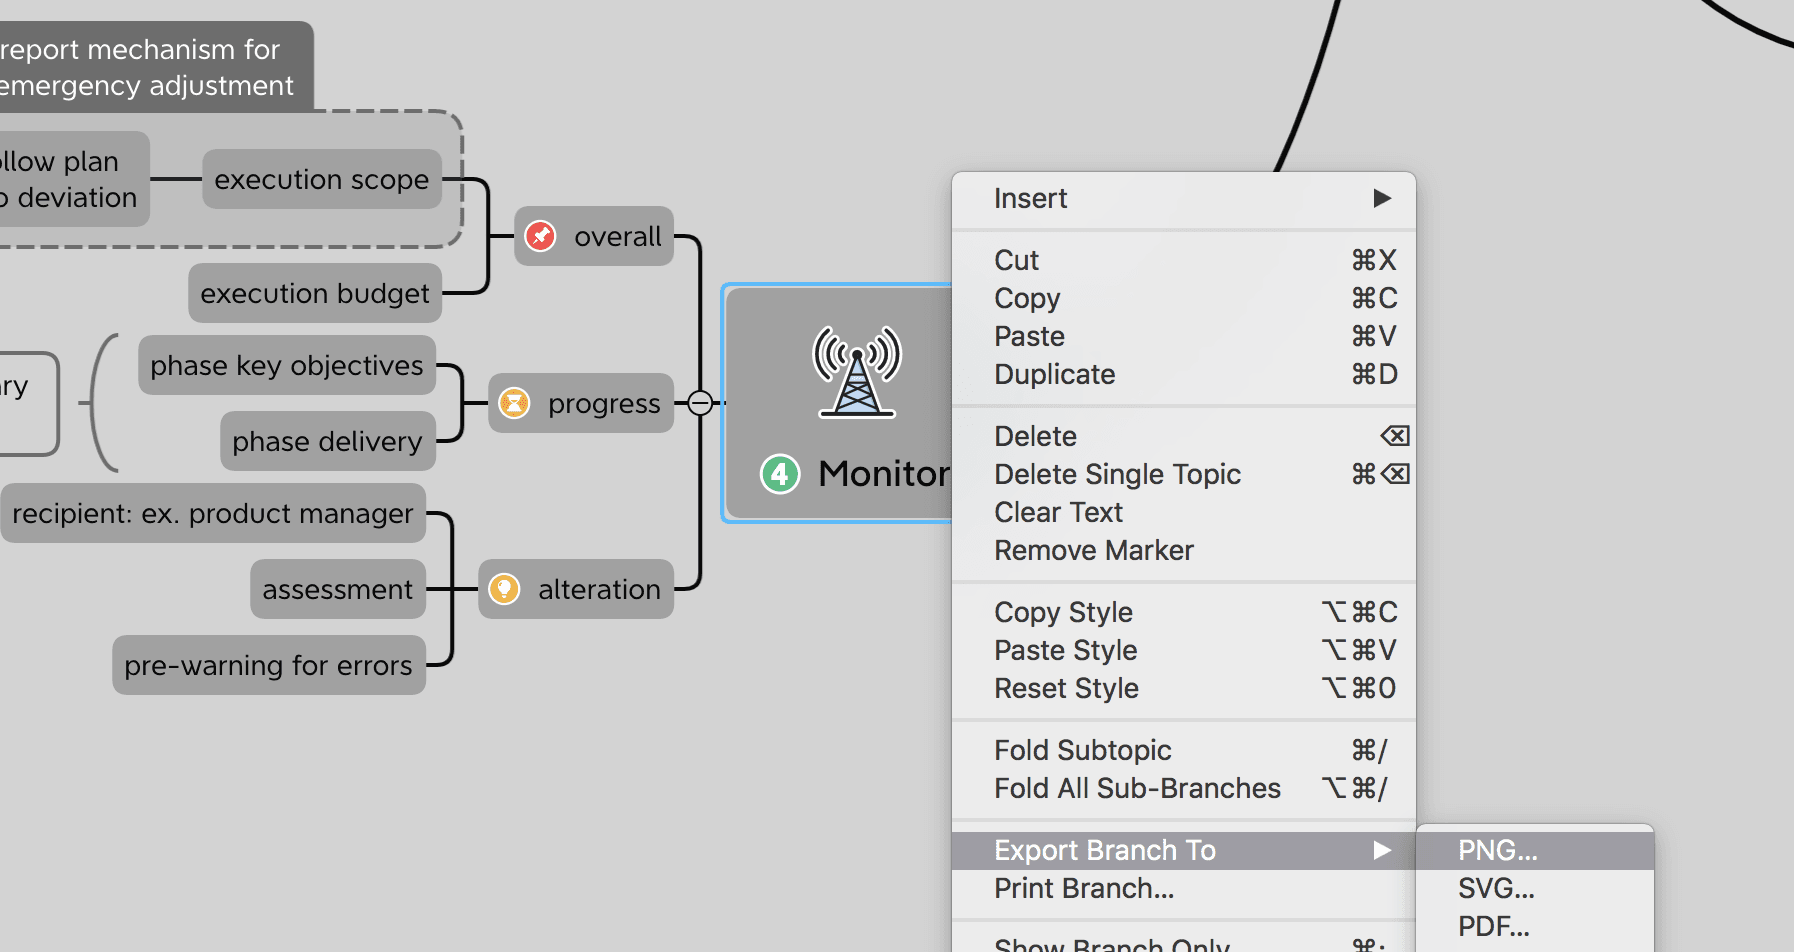The width and height of the screenshot is (1794, 952).
Task: Click the radio tower image in Monitor topic
Action: tap(857, 371)
